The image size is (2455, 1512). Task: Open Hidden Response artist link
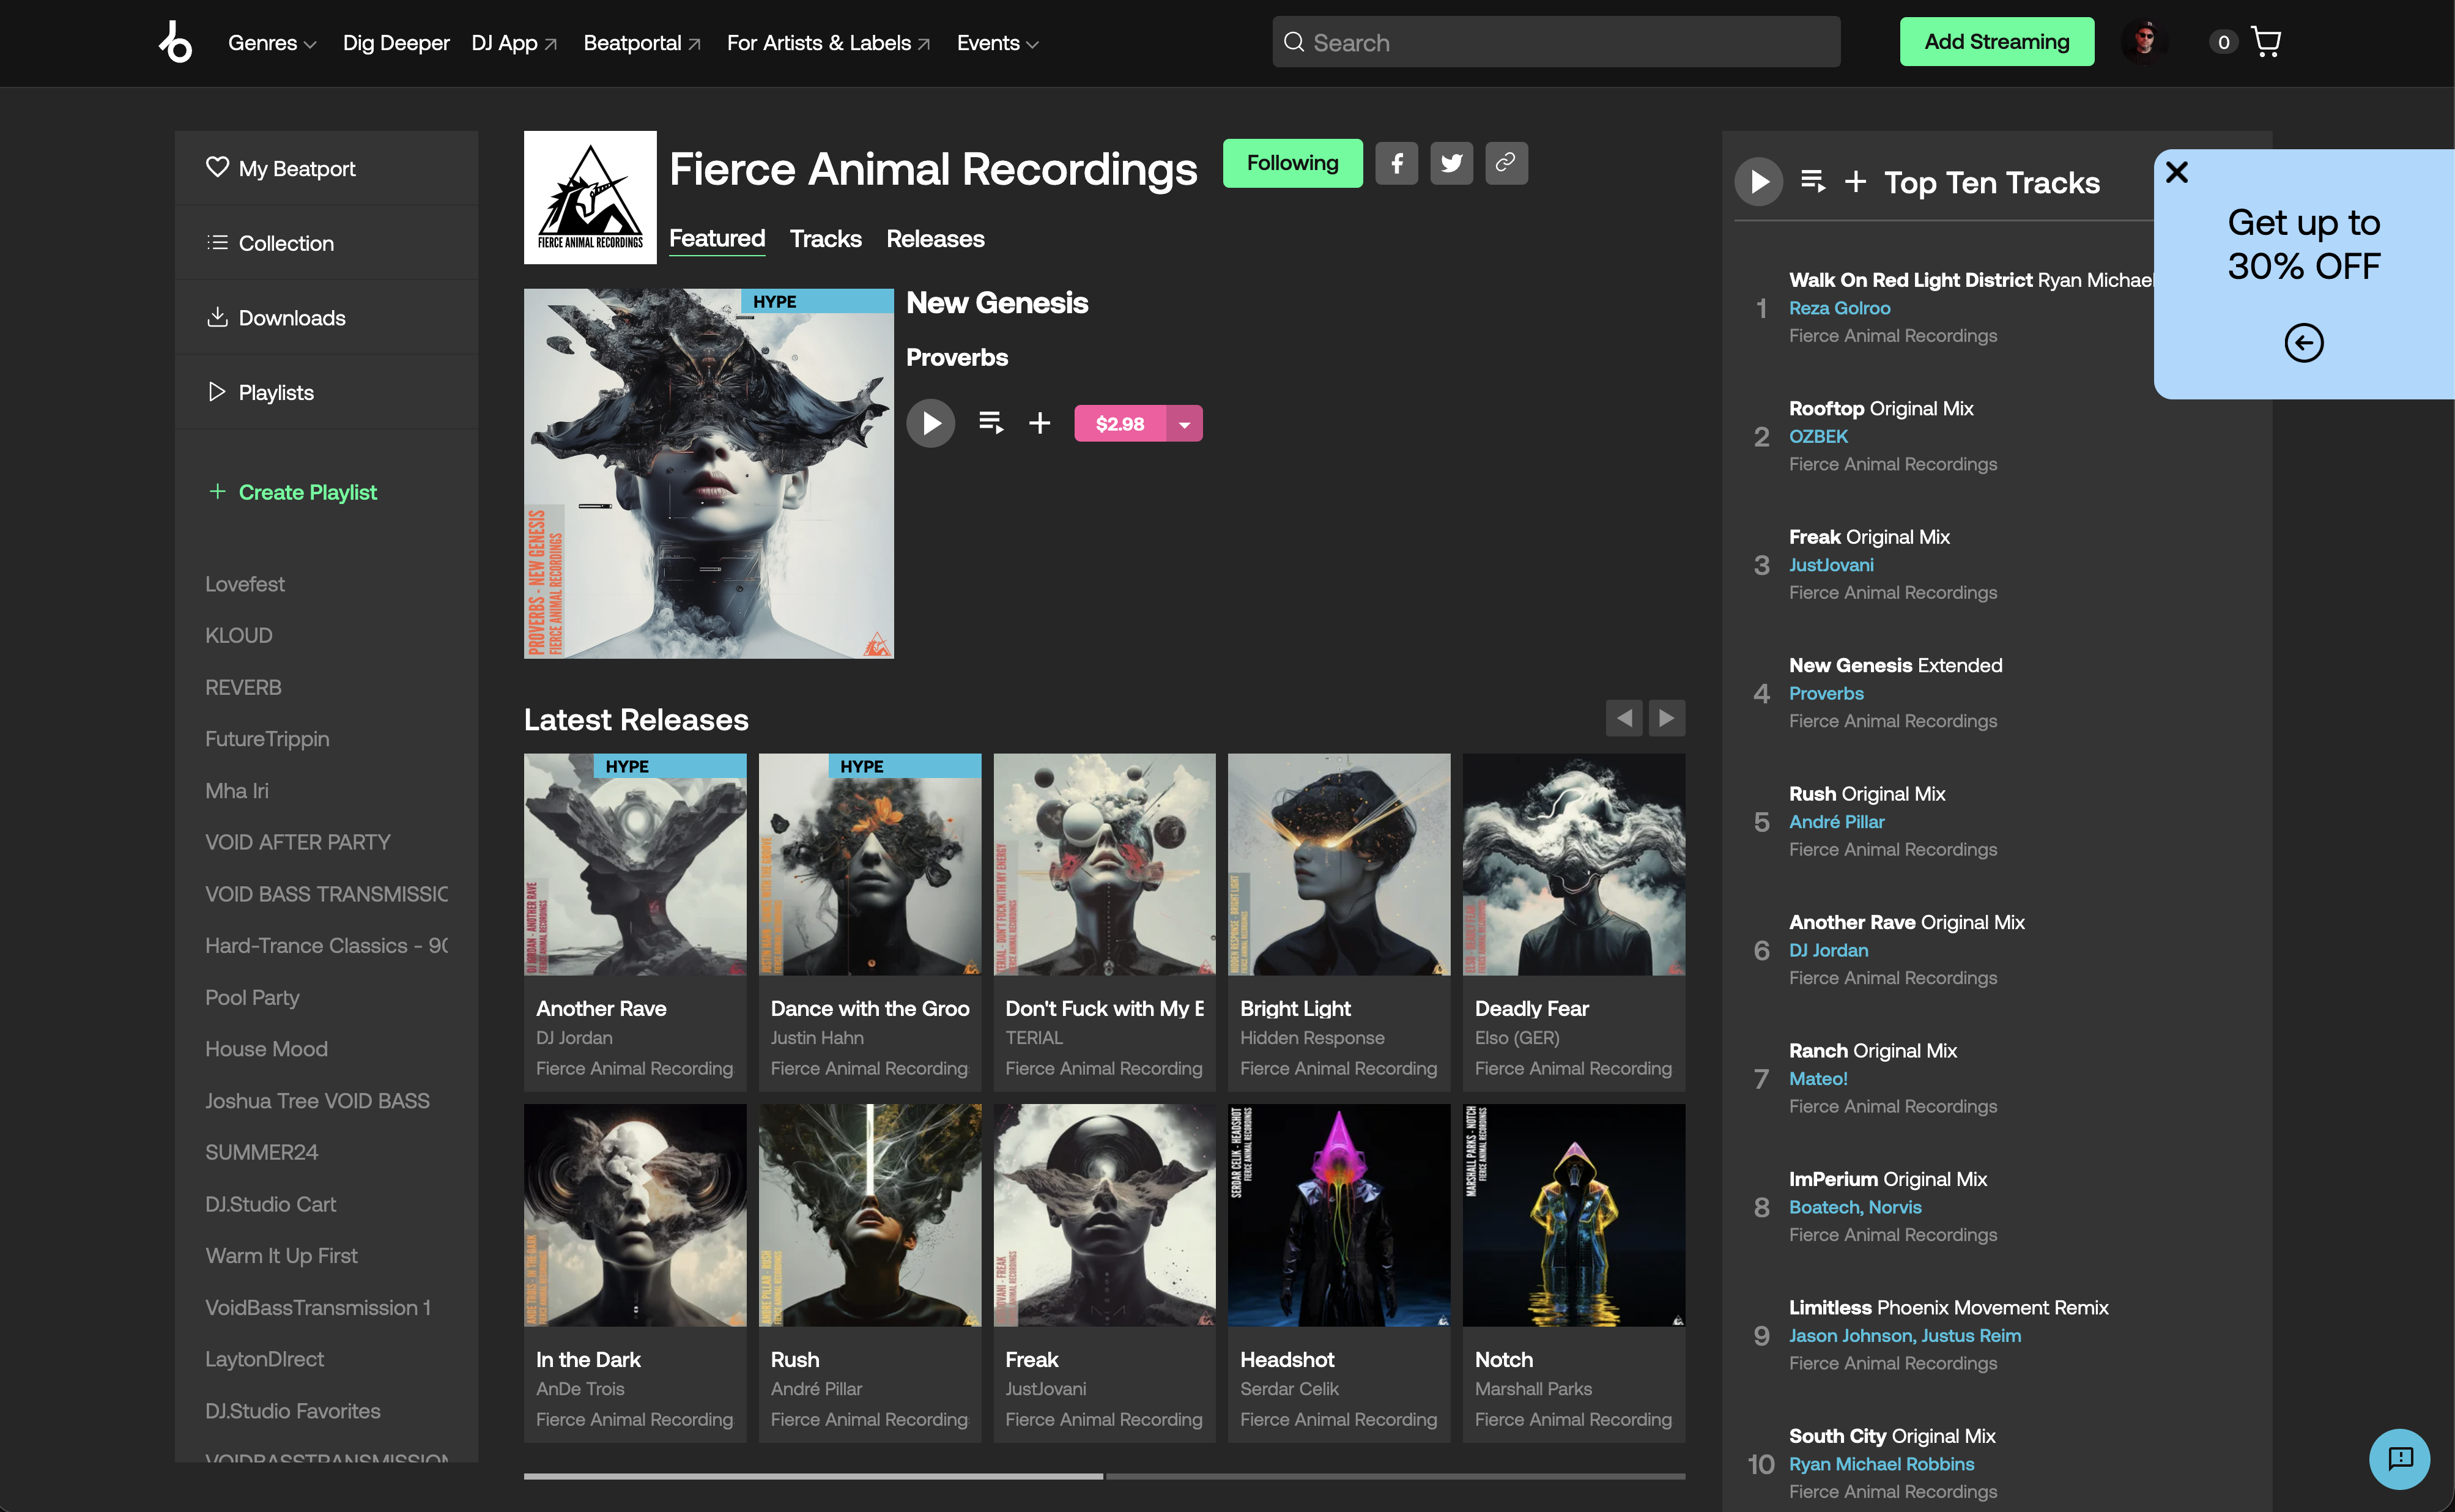point(1312,1038)
